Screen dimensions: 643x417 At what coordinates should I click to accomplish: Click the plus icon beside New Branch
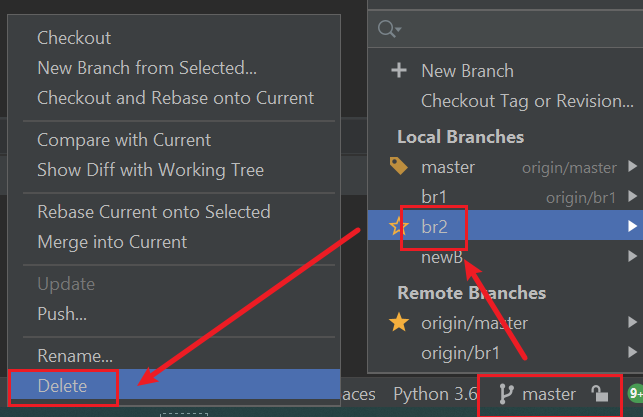click(399, 71)
